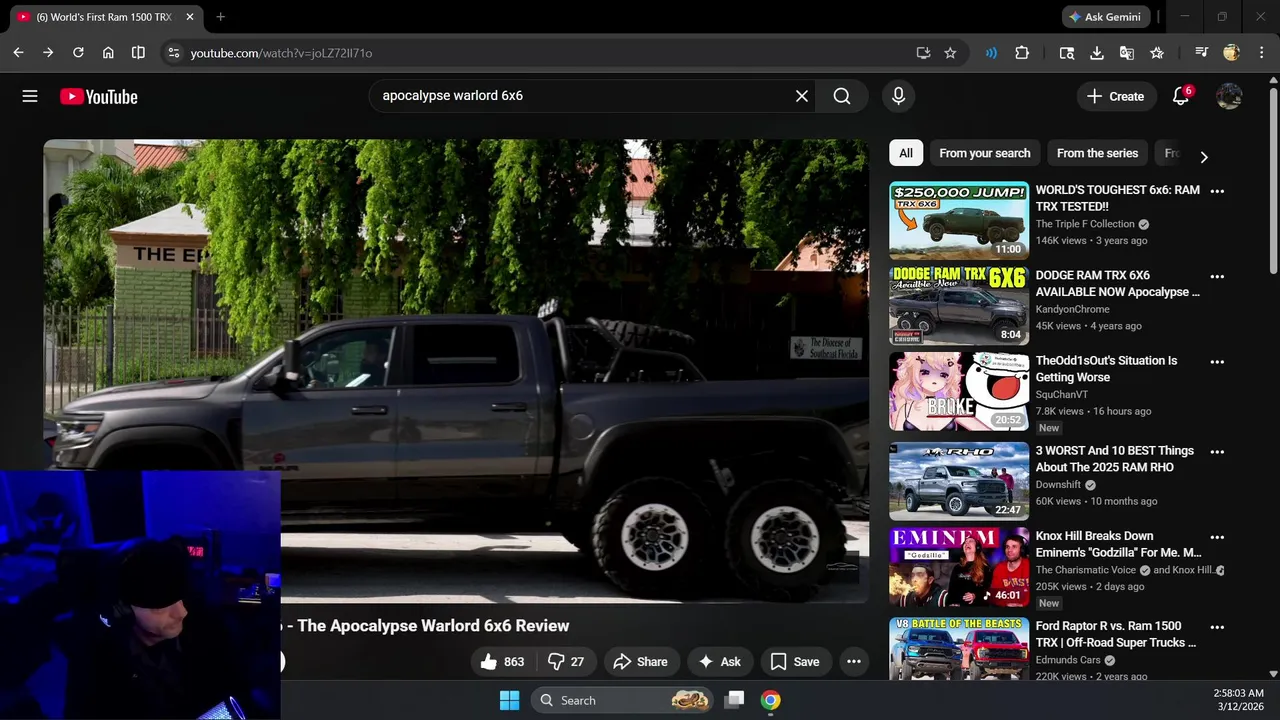
Task: Open the Google Translate extension icon
Action: [1127, 53]
